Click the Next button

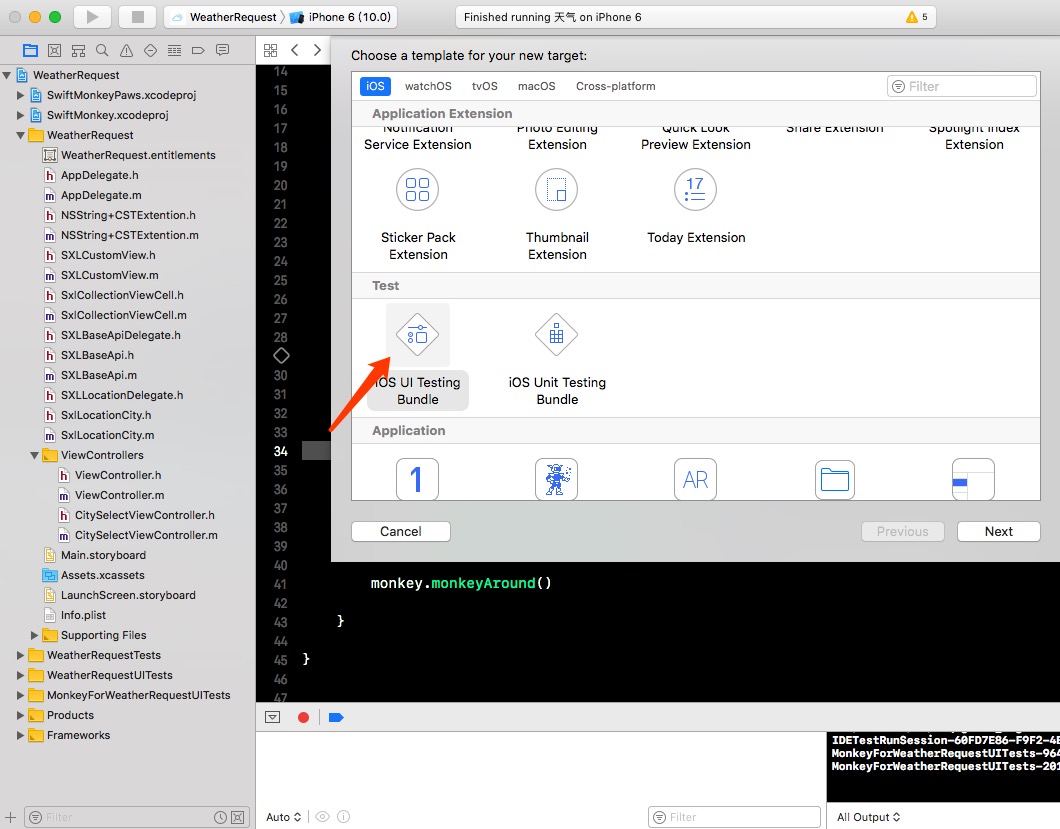(998, 531)
